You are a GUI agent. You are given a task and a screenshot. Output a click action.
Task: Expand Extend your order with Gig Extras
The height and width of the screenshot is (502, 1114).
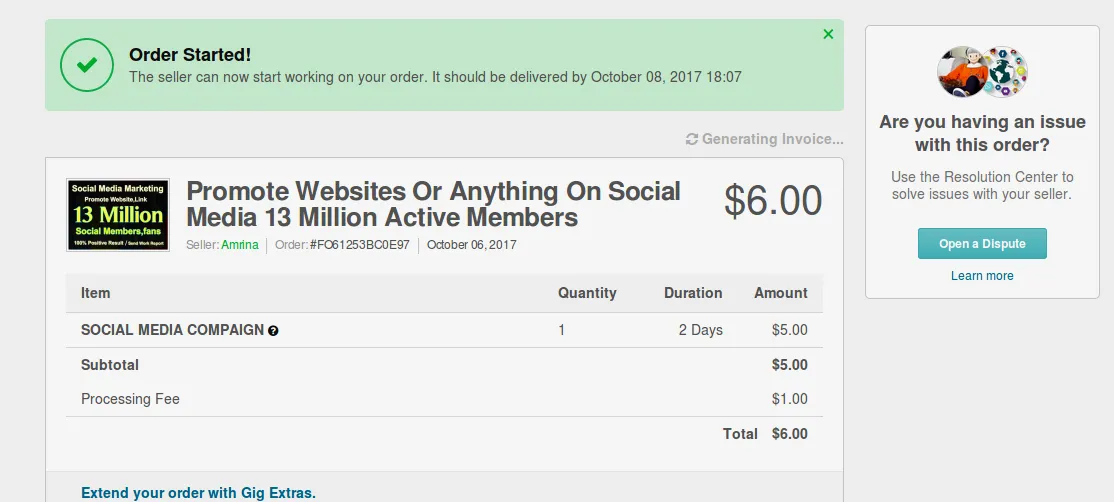coord(198,493)
